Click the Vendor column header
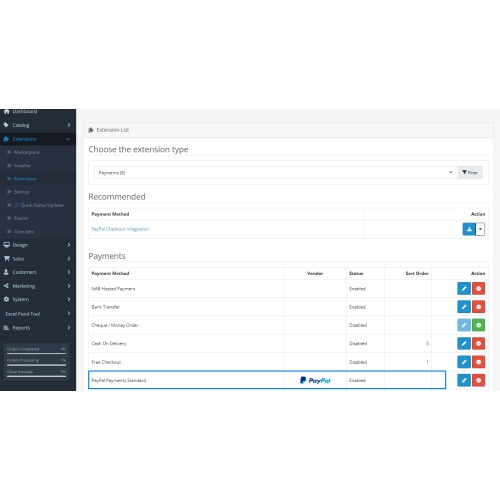Viewport: 500px width, 500px height. 315,273
